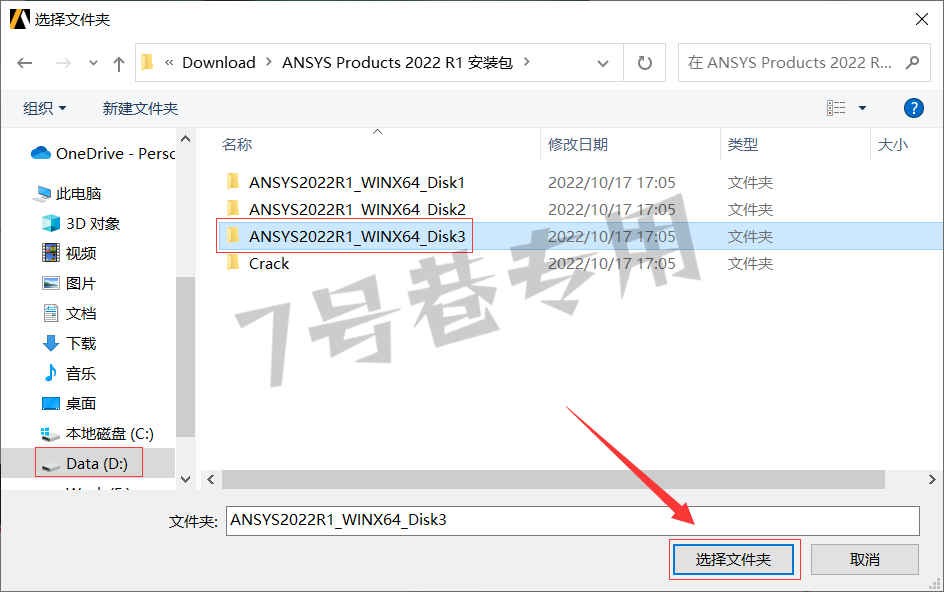The height and width of the screenshot is (592, 944).
Task: Open 桌面 in sidebar
Action: 69,404
